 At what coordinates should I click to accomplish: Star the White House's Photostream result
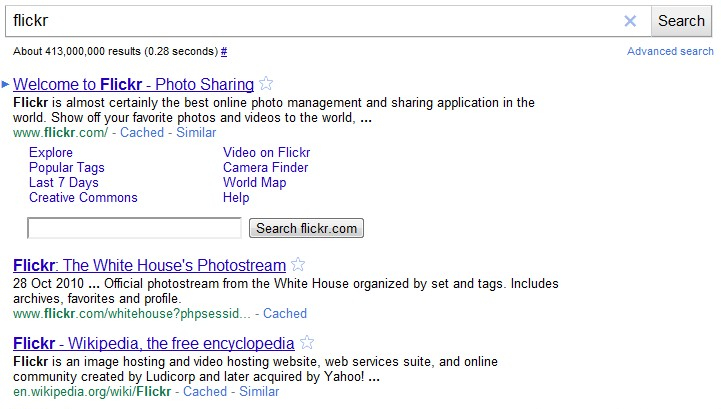[x=298, y=264]
